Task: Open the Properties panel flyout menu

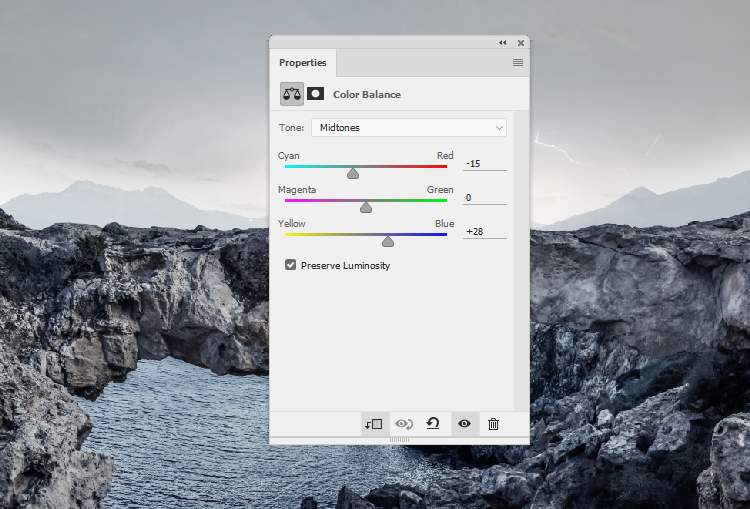Action: [x=518, y=62]
